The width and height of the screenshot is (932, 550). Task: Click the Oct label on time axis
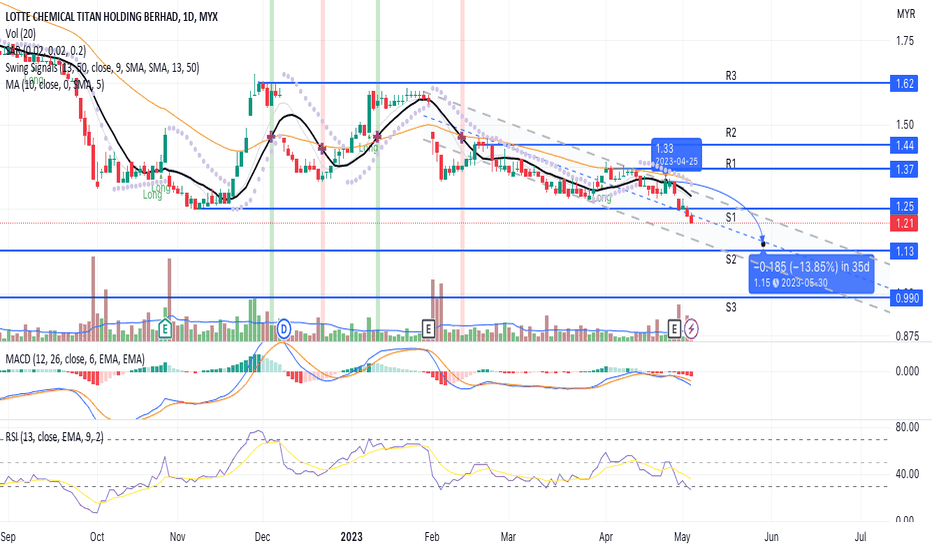tap(97, 536)
